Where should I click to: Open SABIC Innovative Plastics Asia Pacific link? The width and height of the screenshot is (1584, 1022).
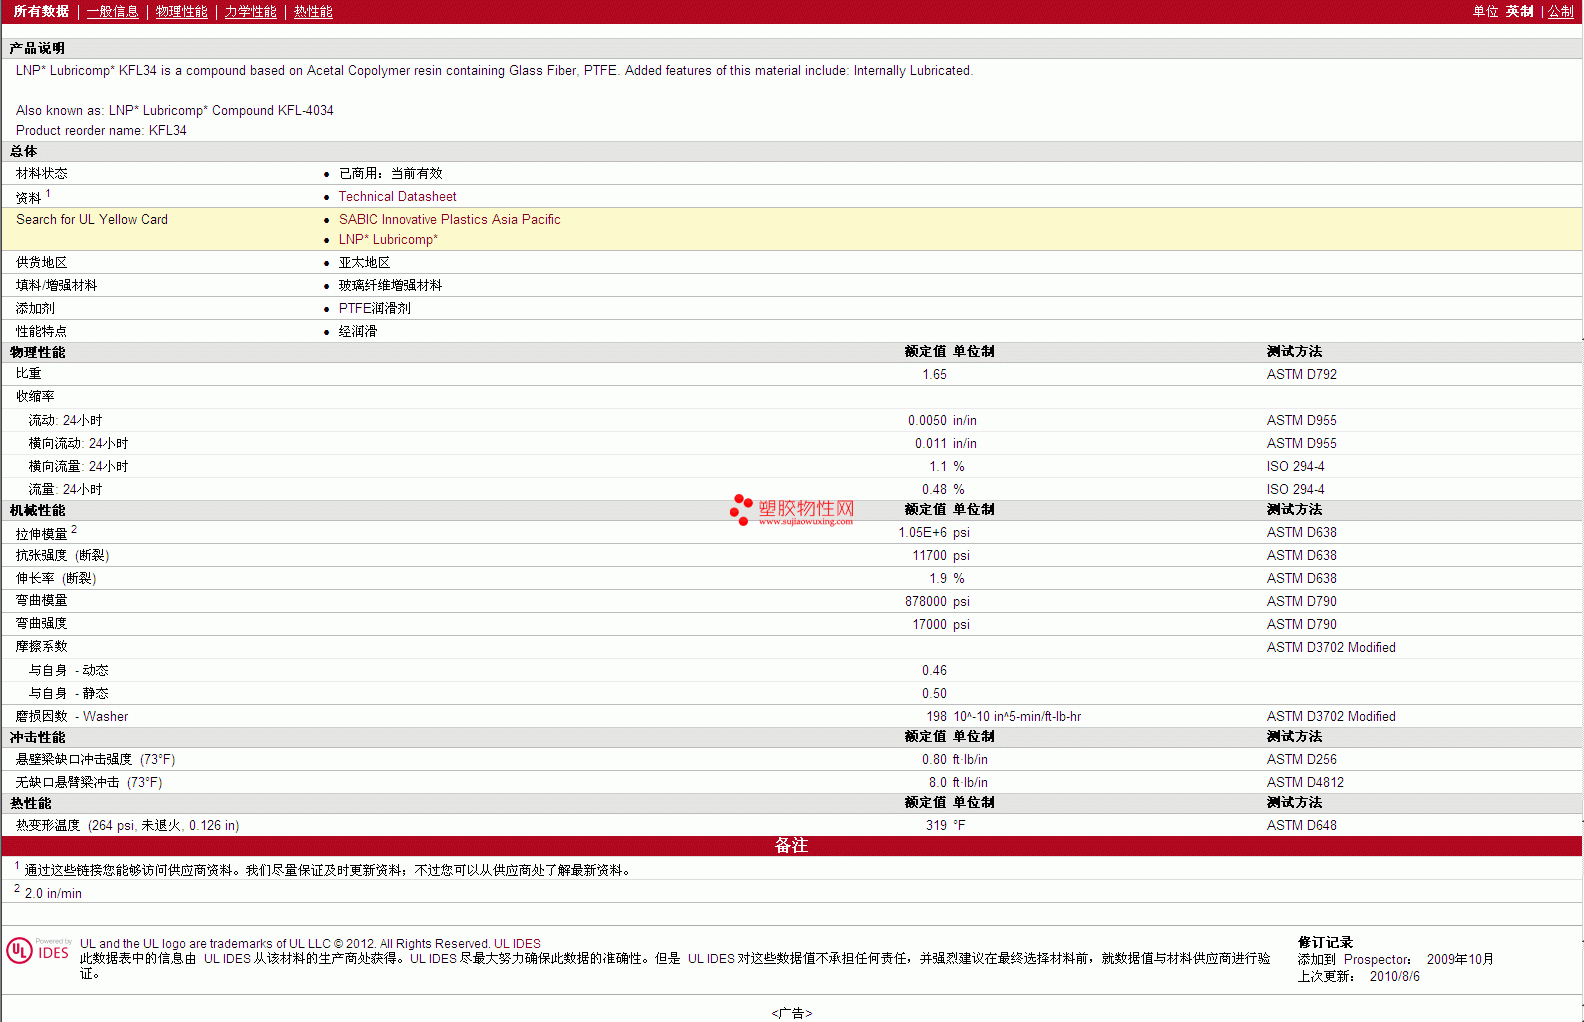449,220
